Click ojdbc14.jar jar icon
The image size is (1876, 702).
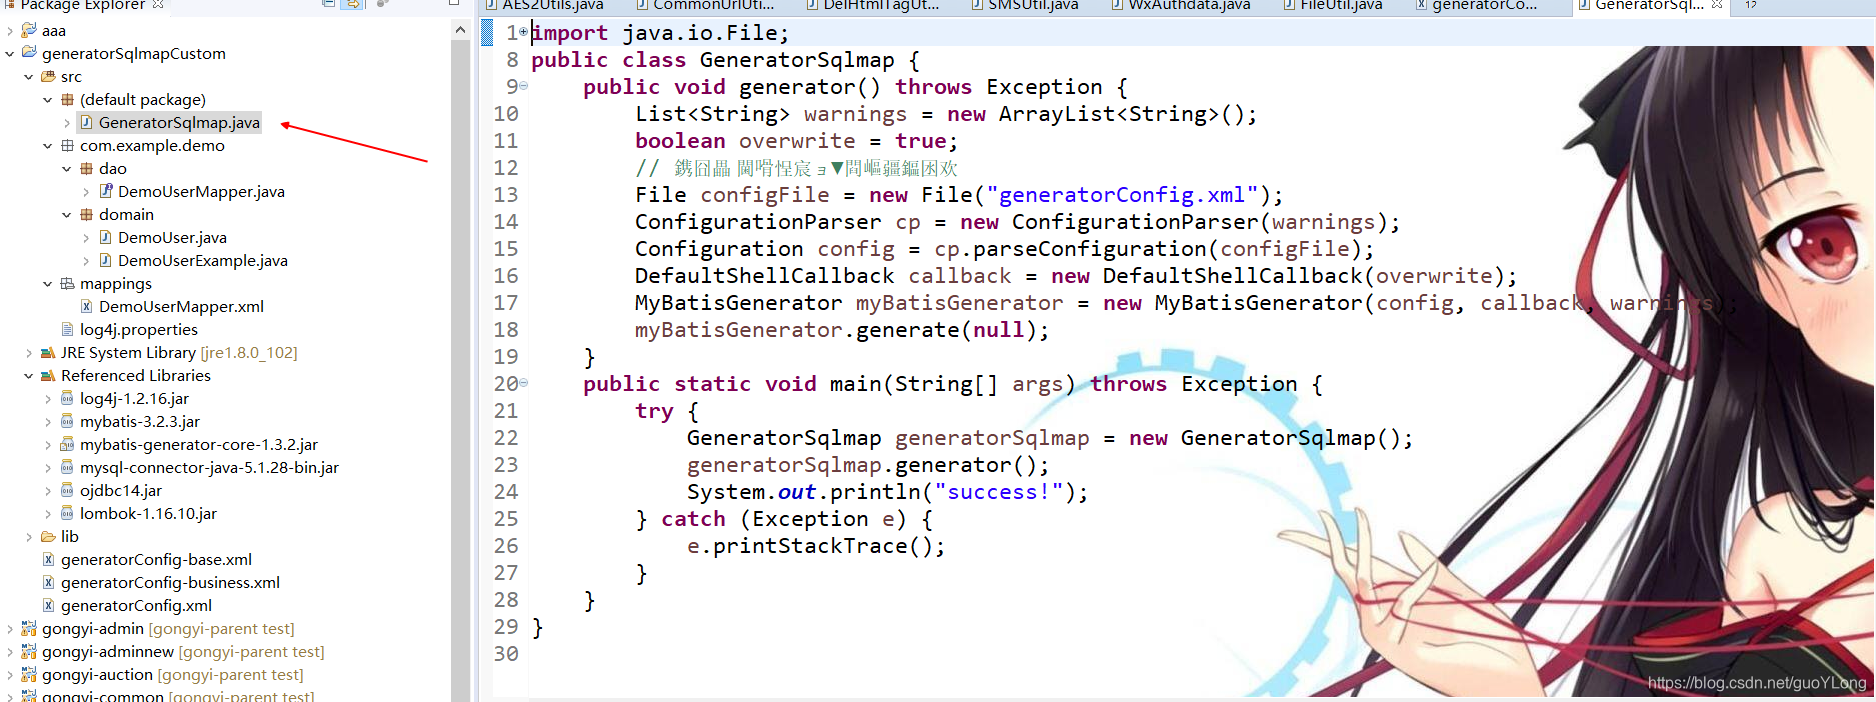click(x=67, y=490)
